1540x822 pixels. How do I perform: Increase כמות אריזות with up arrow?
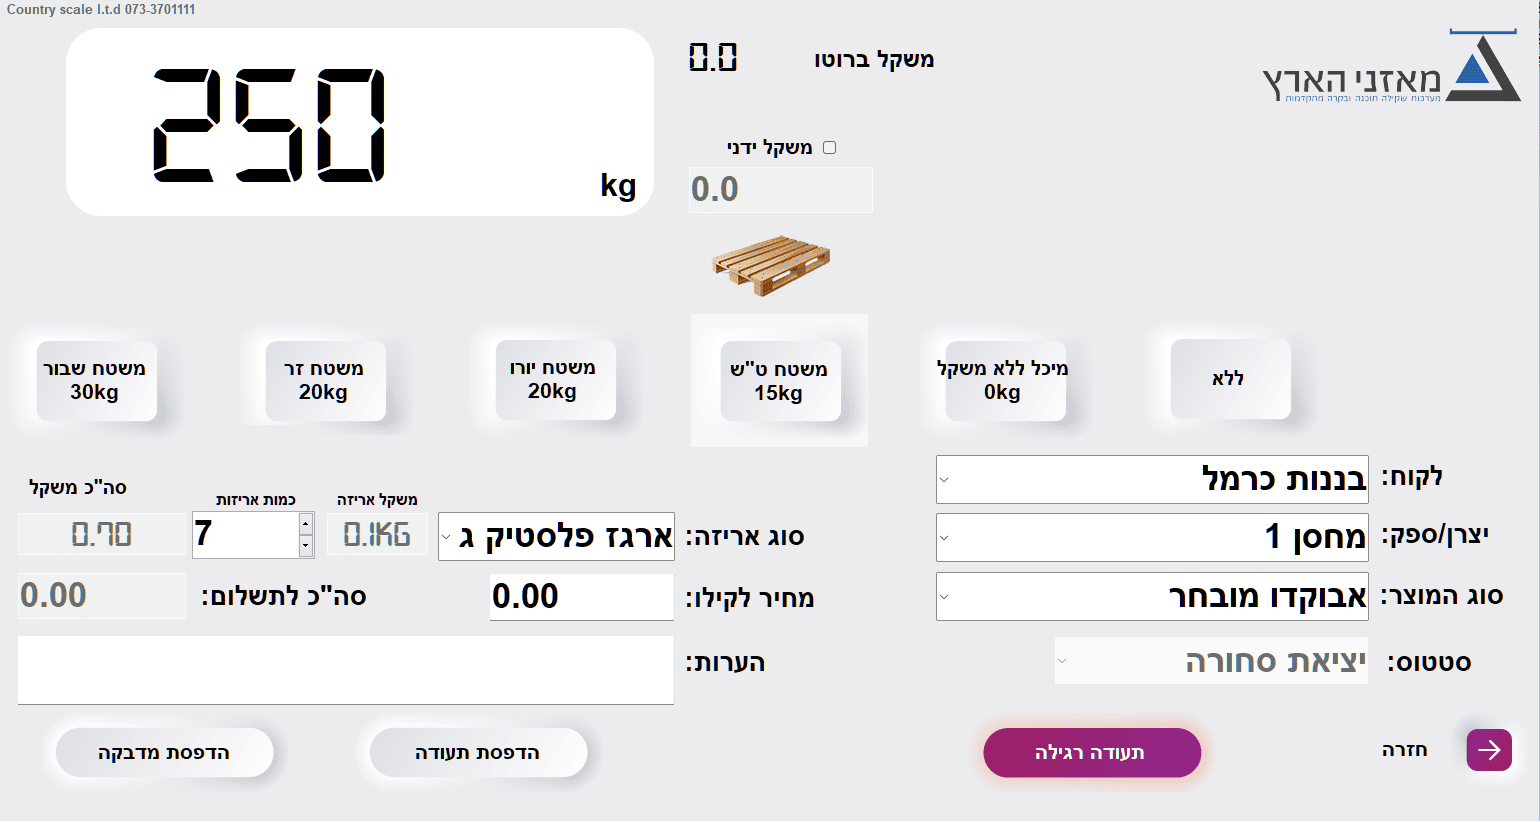tap(306, 524)
